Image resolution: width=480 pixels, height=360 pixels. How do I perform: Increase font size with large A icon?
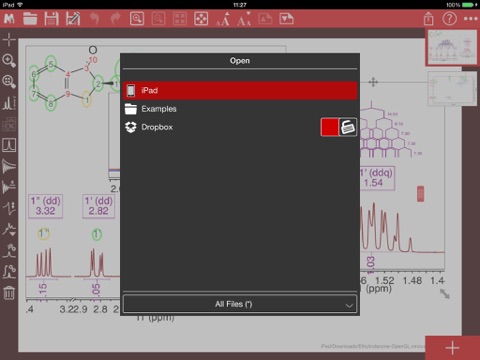pos(223,19)
